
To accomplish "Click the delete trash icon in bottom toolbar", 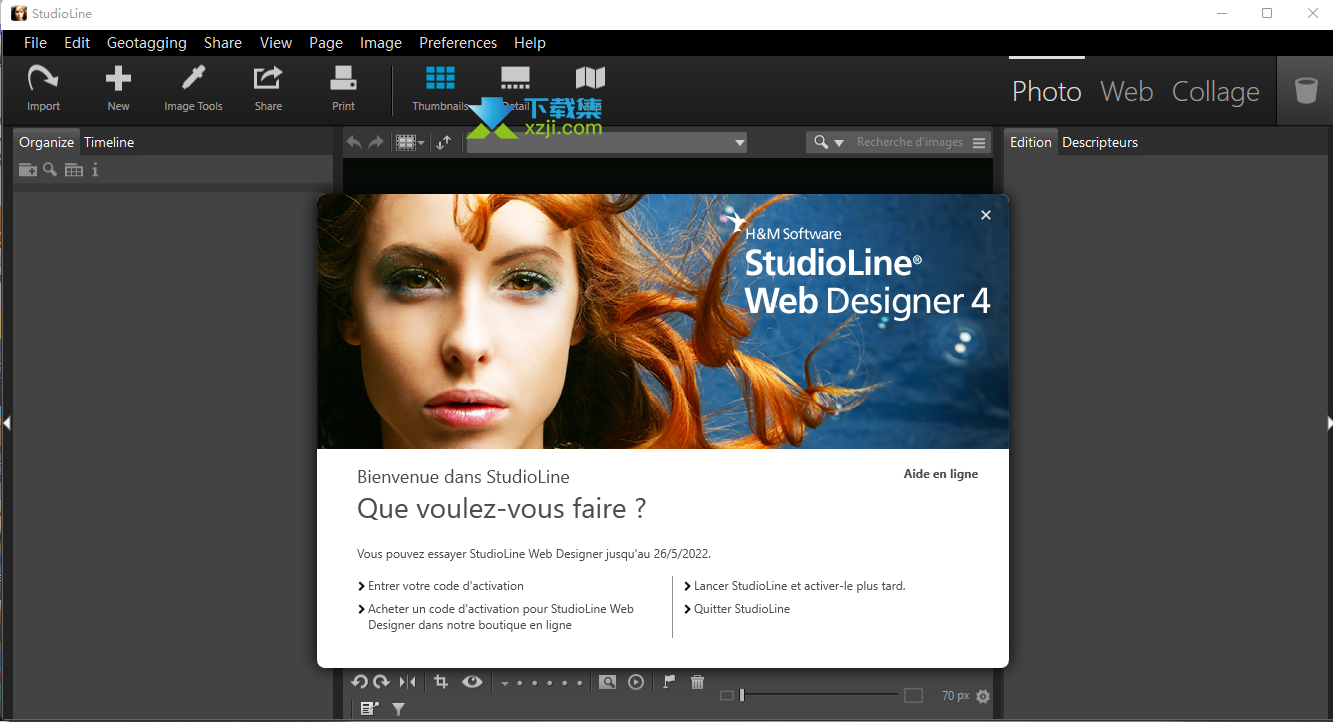I will tap(698, 682).
